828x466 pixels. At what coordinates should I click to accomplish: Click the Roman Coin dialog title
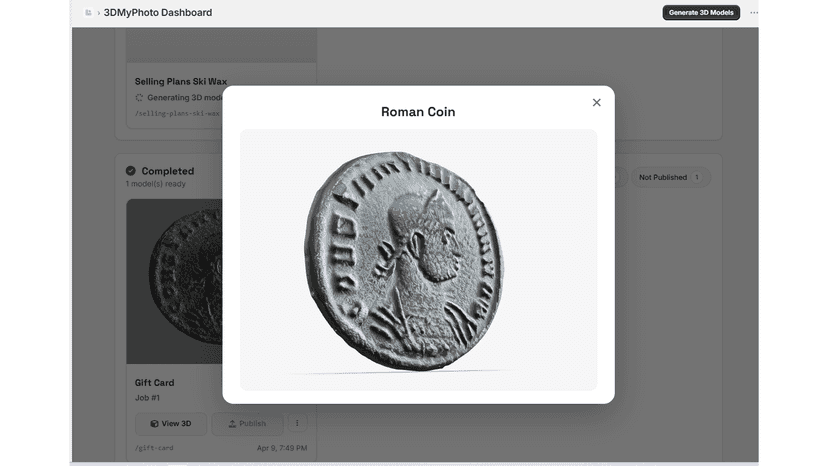point(418,112)
